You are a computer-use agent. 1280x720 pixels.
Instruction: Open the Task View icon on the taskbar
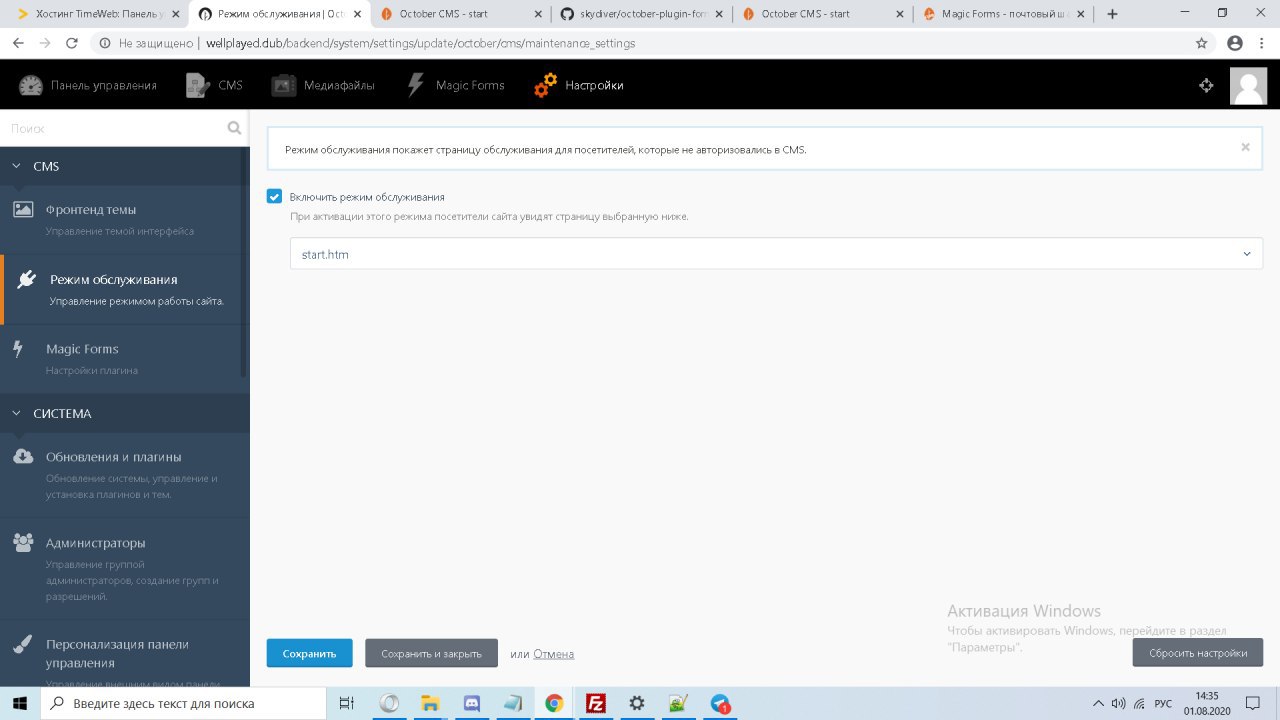[346, 703]
